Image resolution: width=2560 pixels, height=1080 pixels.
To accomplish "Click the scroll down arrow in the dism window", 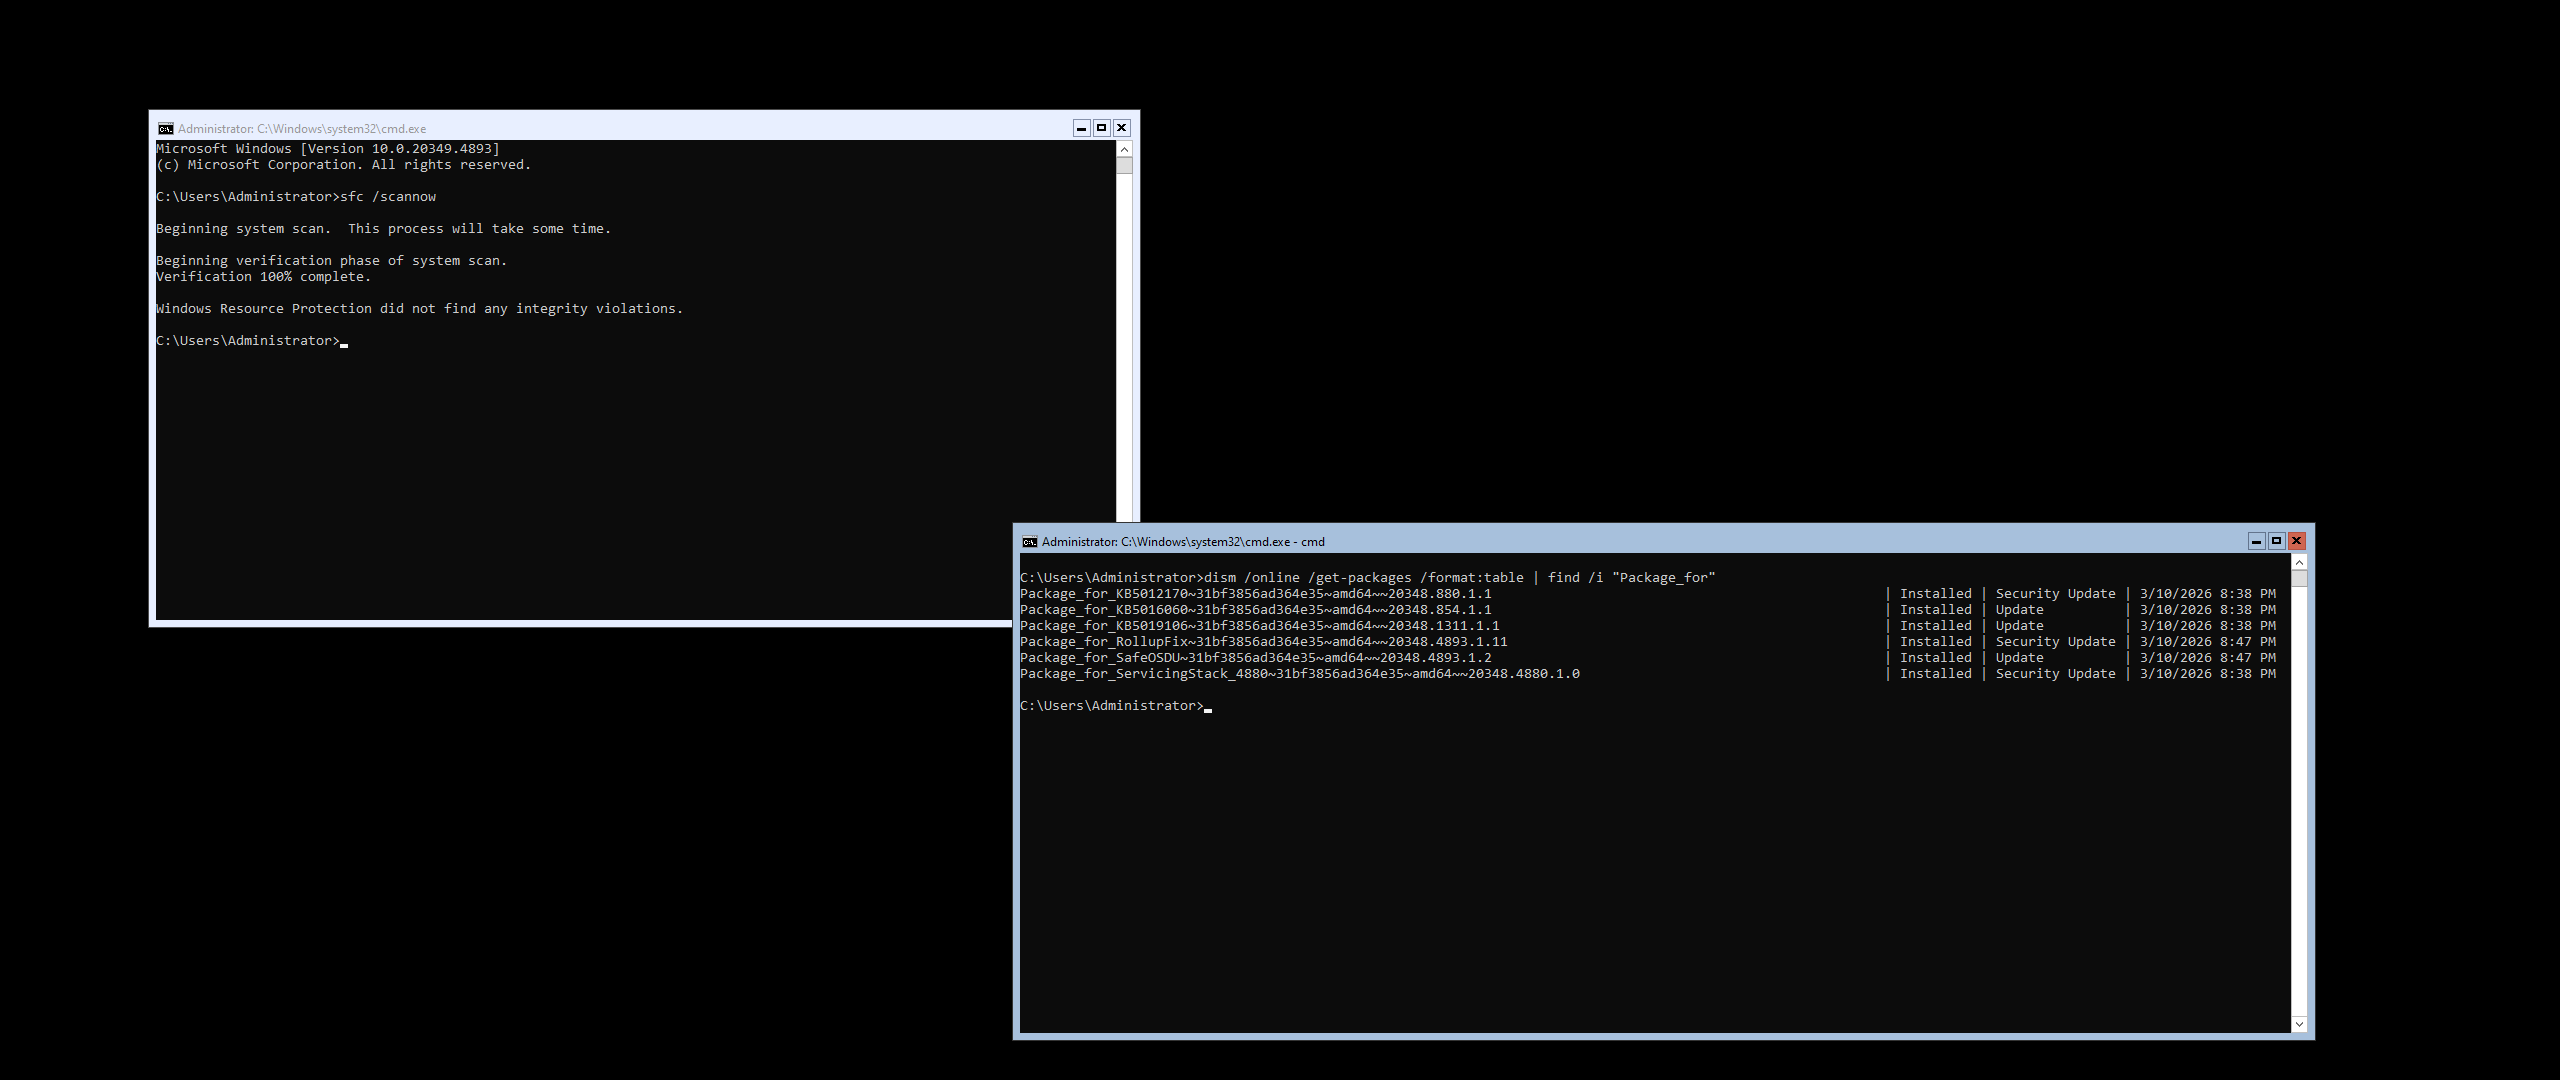I will click(2299, 1024).
